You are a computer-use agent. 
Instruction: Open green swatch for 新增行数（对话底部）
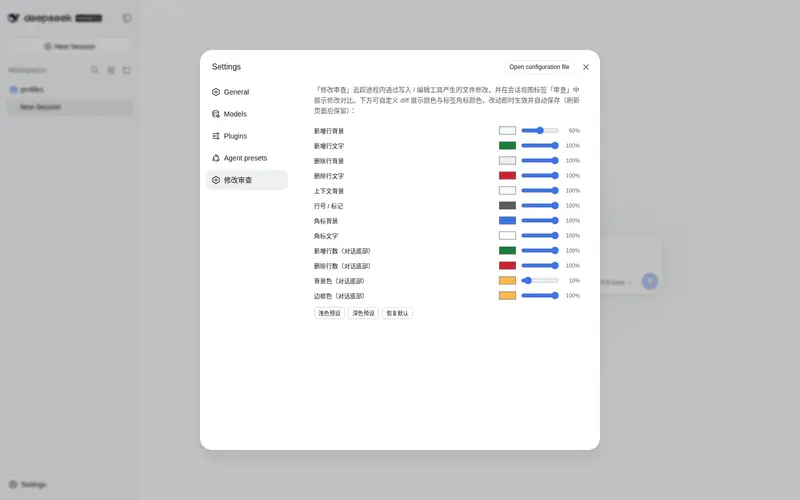(x=507, y=251)
